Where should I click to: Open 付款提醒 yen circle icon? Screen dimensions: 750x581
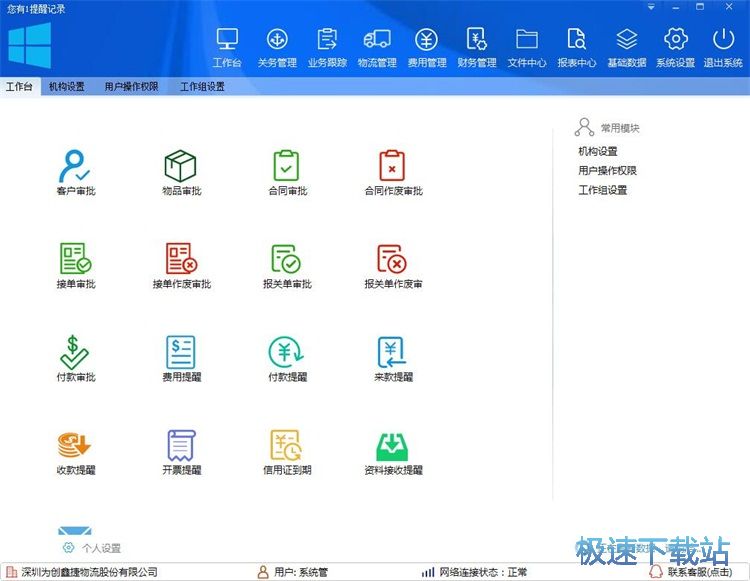point(286,352)
